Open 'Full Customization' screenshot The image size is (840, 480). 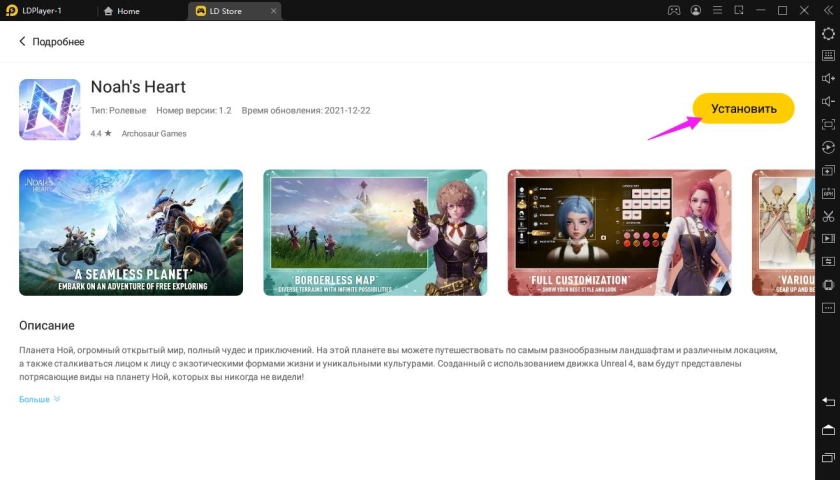click(619, 232)
